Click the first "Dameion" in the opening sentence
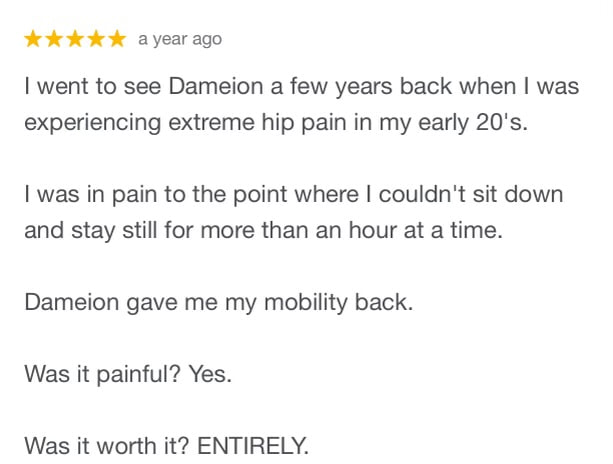The height and width of the screenshot is (464, 613). pyautogui.click(x=216, y=86)
